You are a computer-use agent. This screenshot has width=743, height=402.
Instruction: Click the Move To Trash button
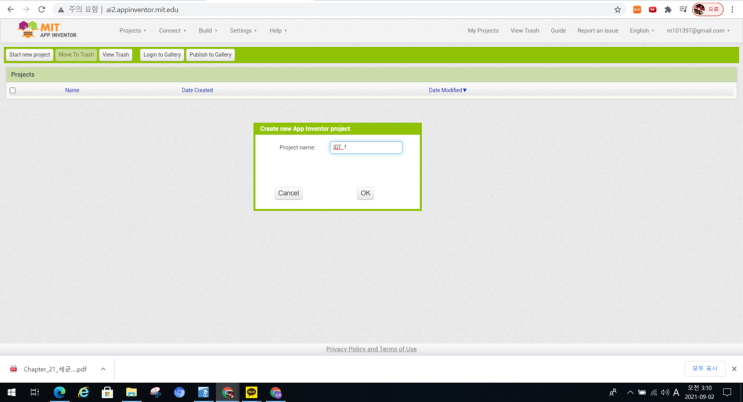point(76,55)
